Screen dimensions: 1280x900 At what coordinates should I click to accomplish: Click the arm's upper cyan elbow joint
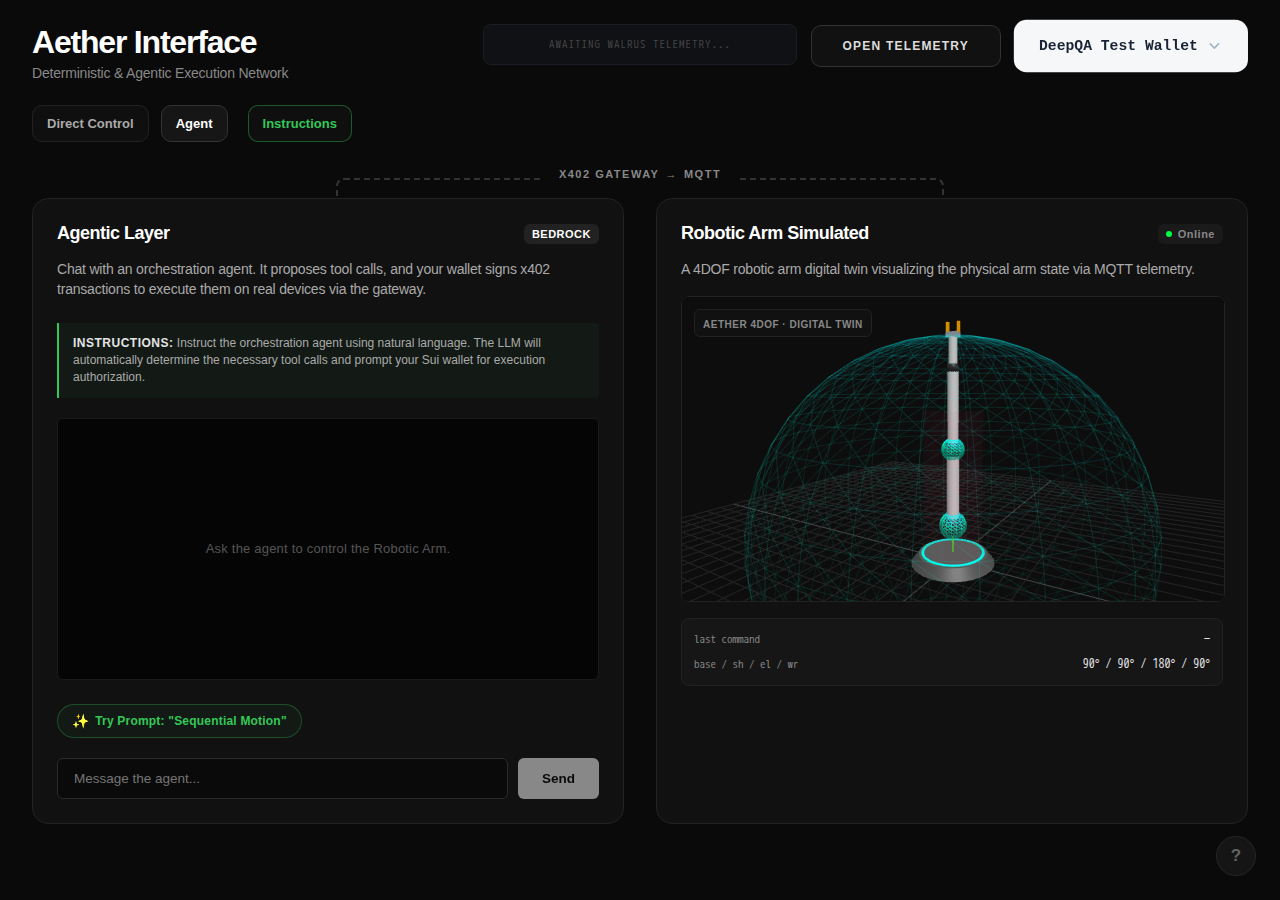coord(953,448)
